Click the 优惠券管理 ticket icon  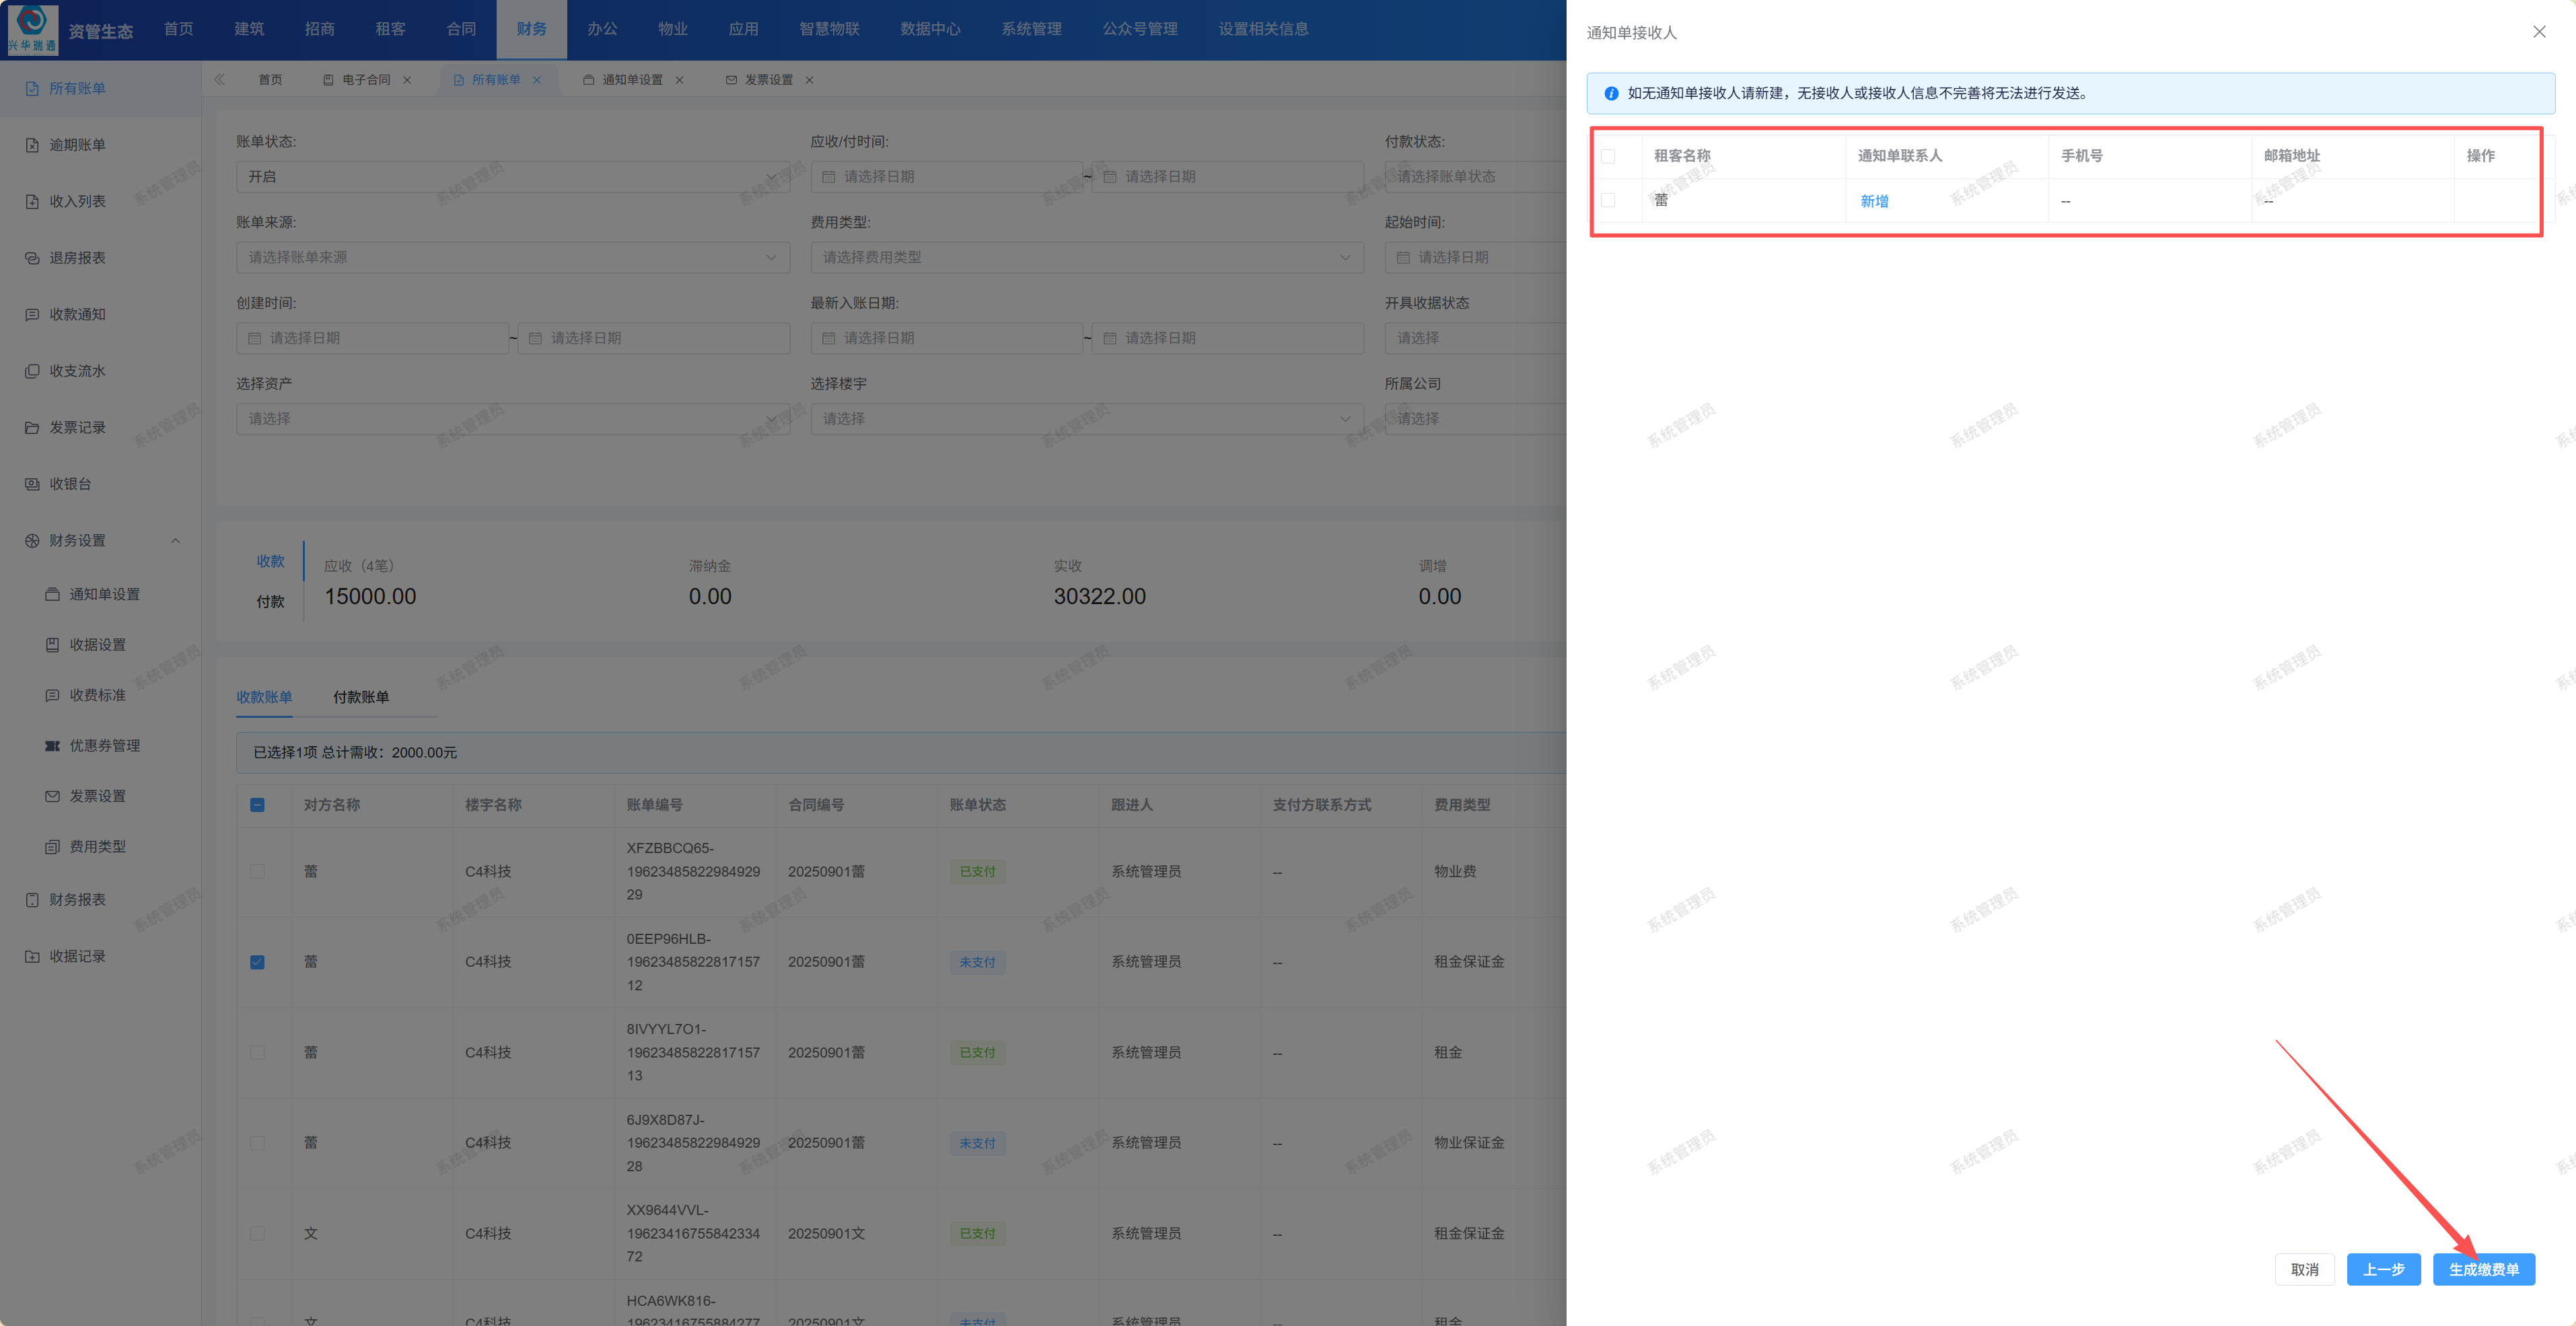coord(52,746)
